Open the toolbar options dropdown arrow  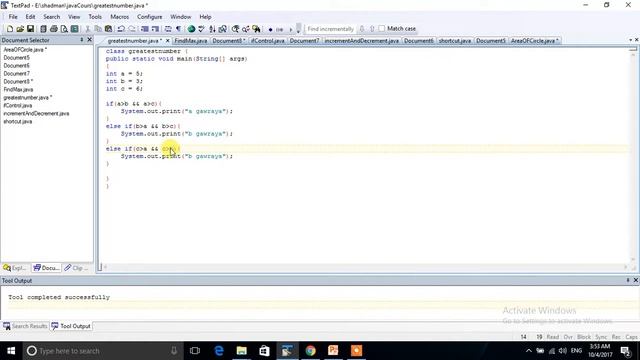(299, 29)
